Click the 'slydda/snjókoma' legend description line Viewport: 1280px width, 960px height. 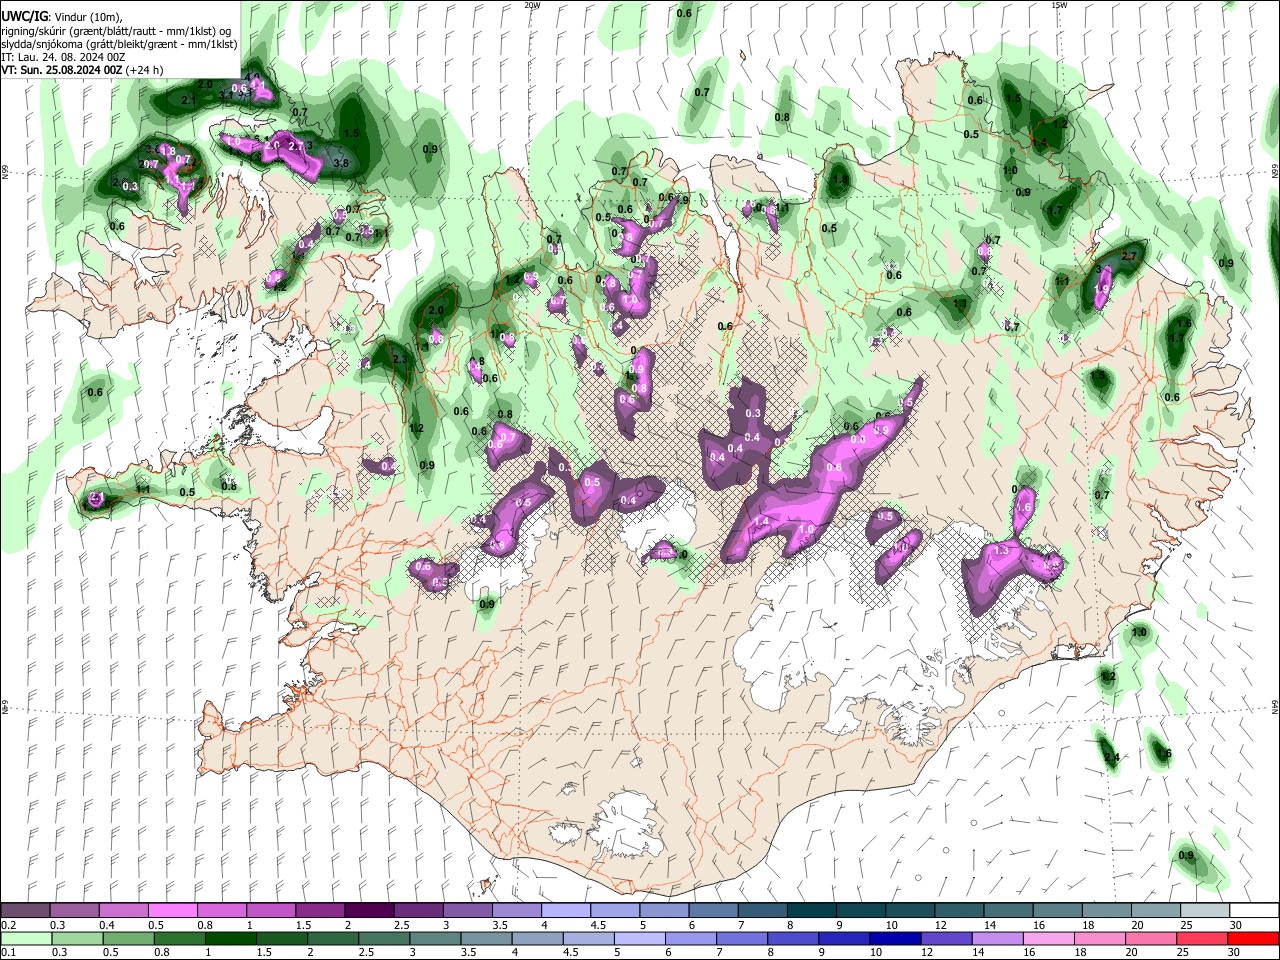click(x=119, y=44)
